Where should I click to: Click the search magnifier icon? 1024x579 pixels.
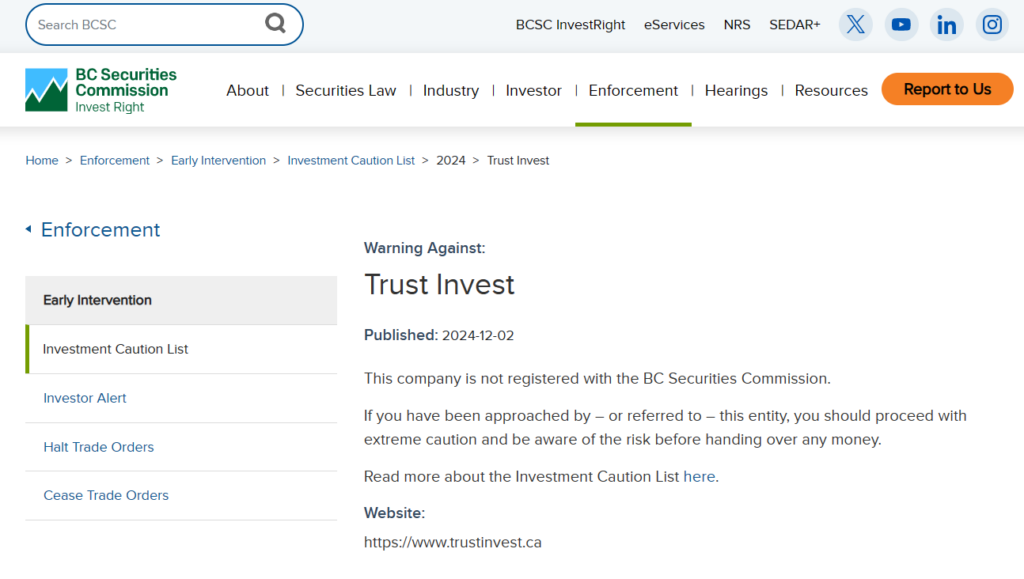pyautogui.click(x=275, y=24)
